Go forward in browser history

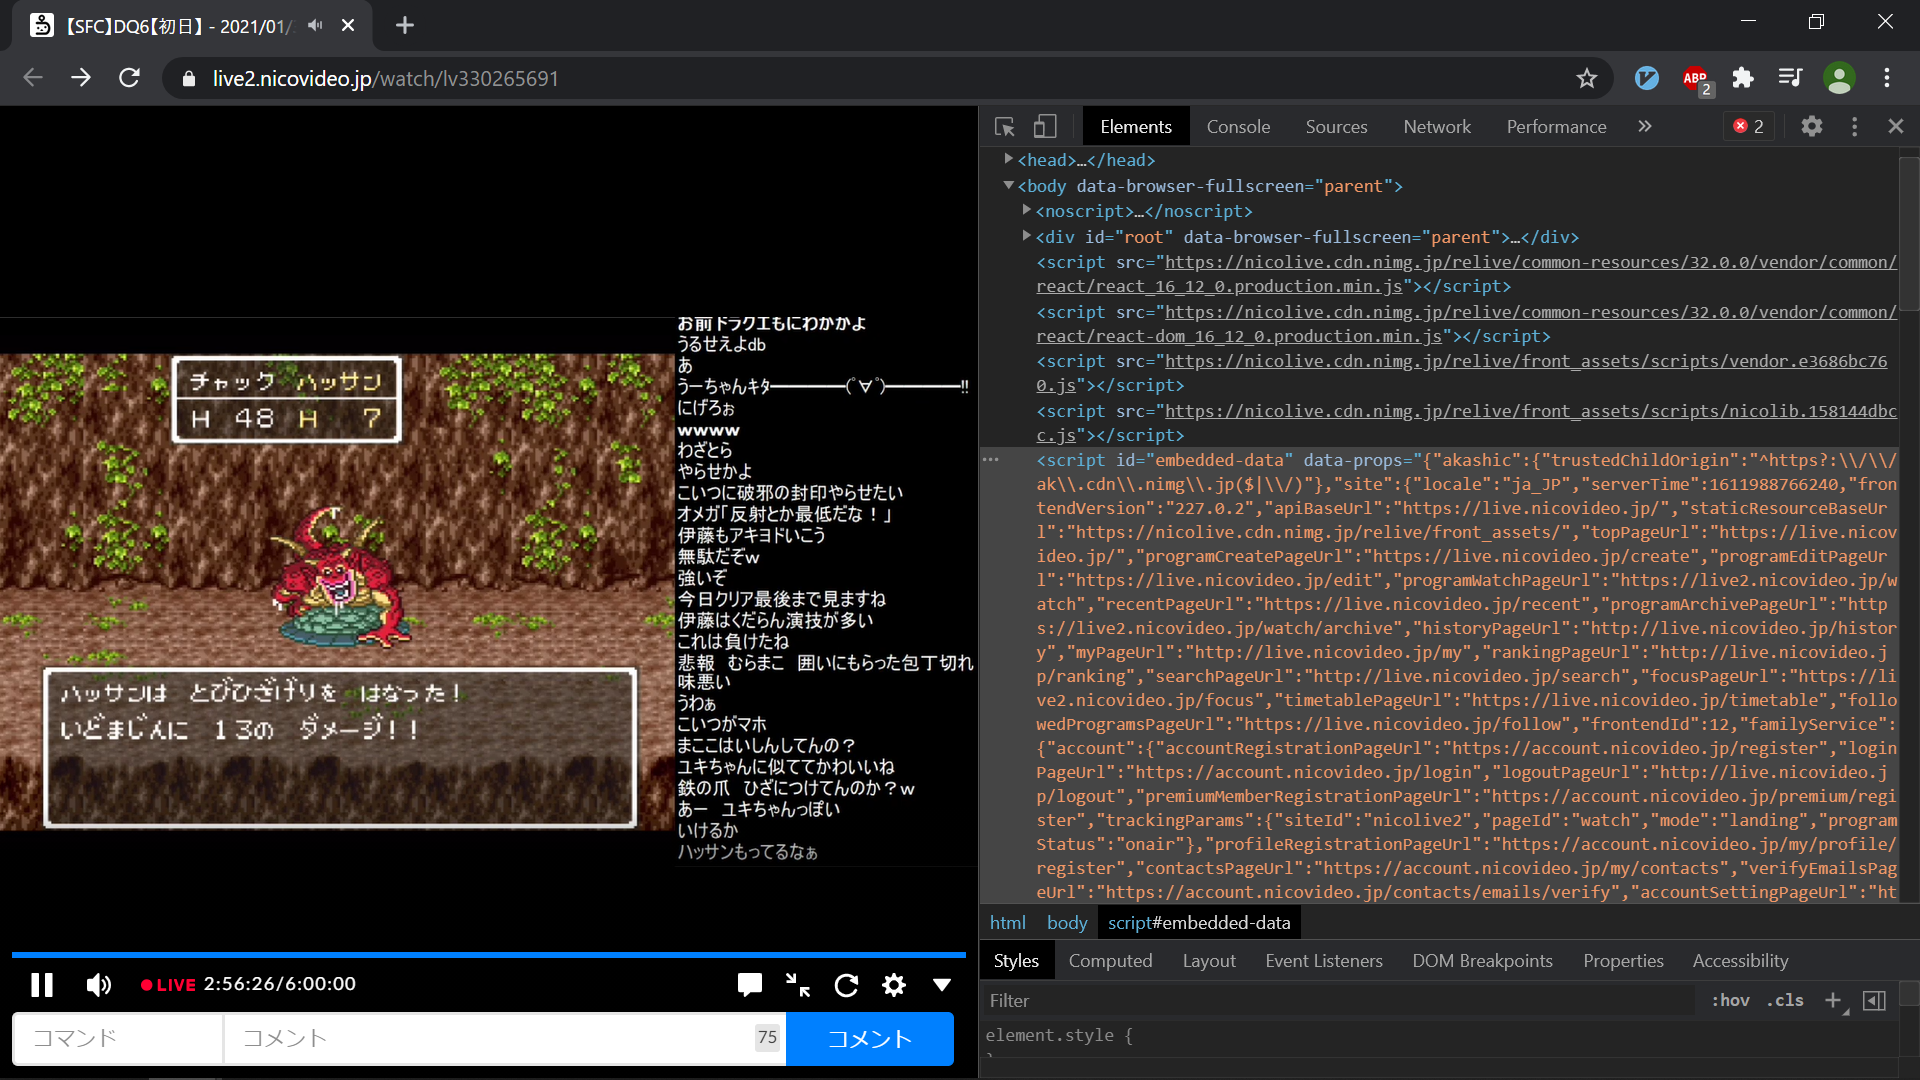click(x=81, y=78)
